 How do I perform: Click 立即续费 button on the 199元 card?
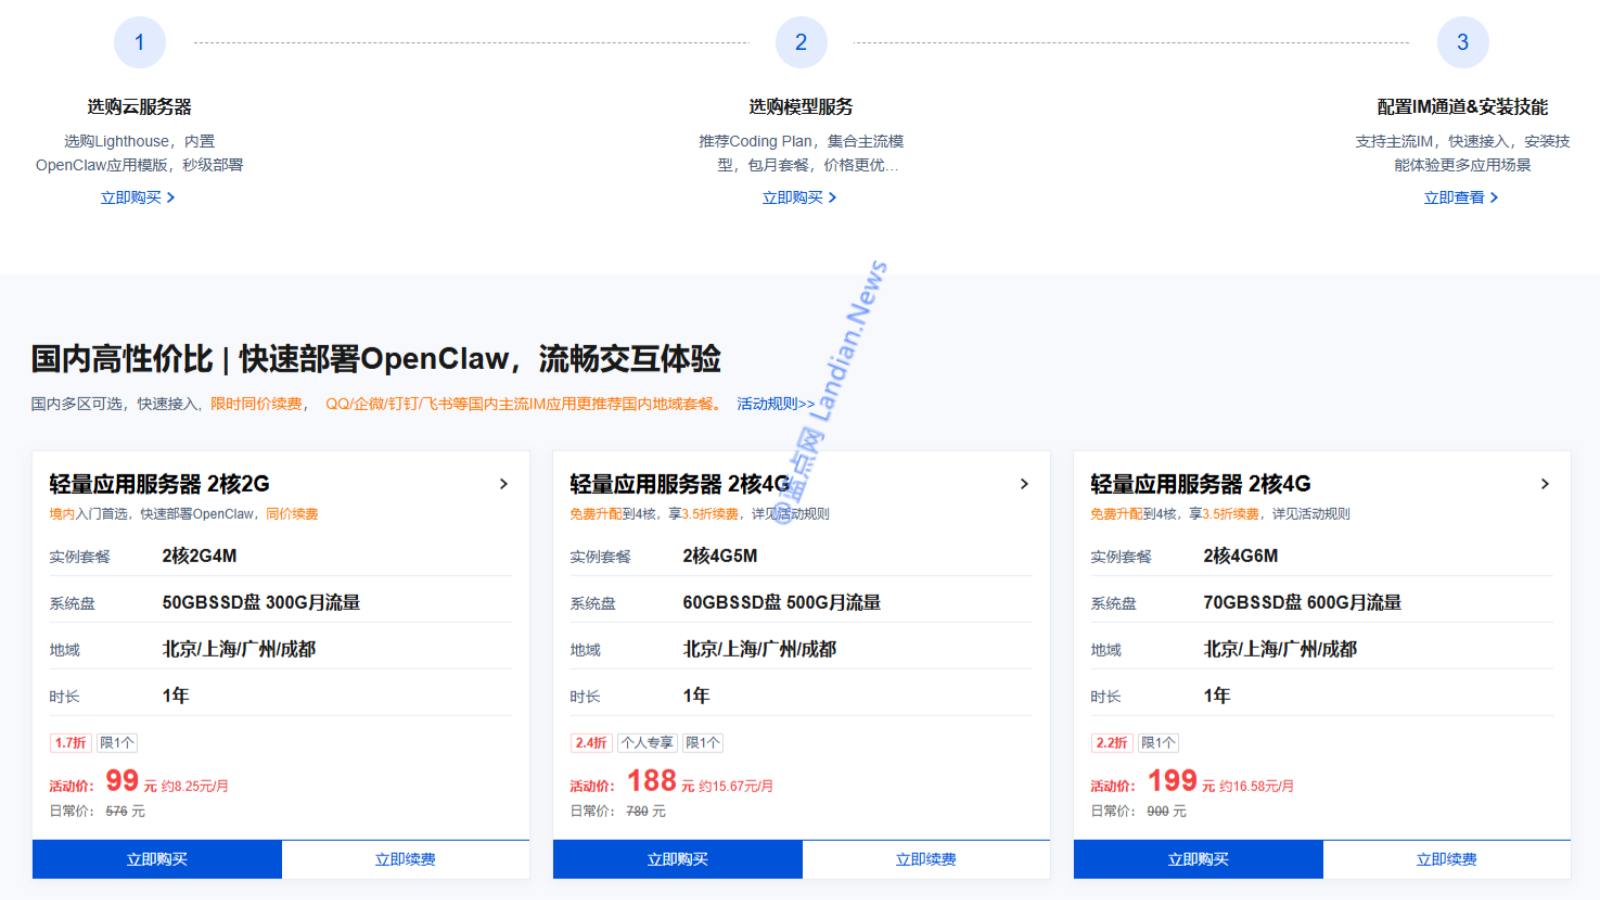point(1447,858)
